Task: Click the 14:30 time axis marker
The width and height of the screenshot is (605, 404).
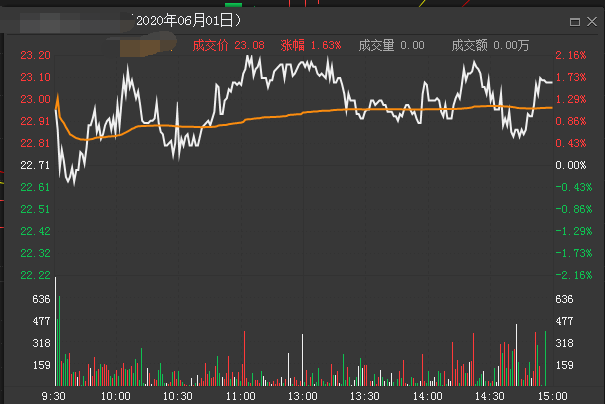Action: [x=489, y=396]
